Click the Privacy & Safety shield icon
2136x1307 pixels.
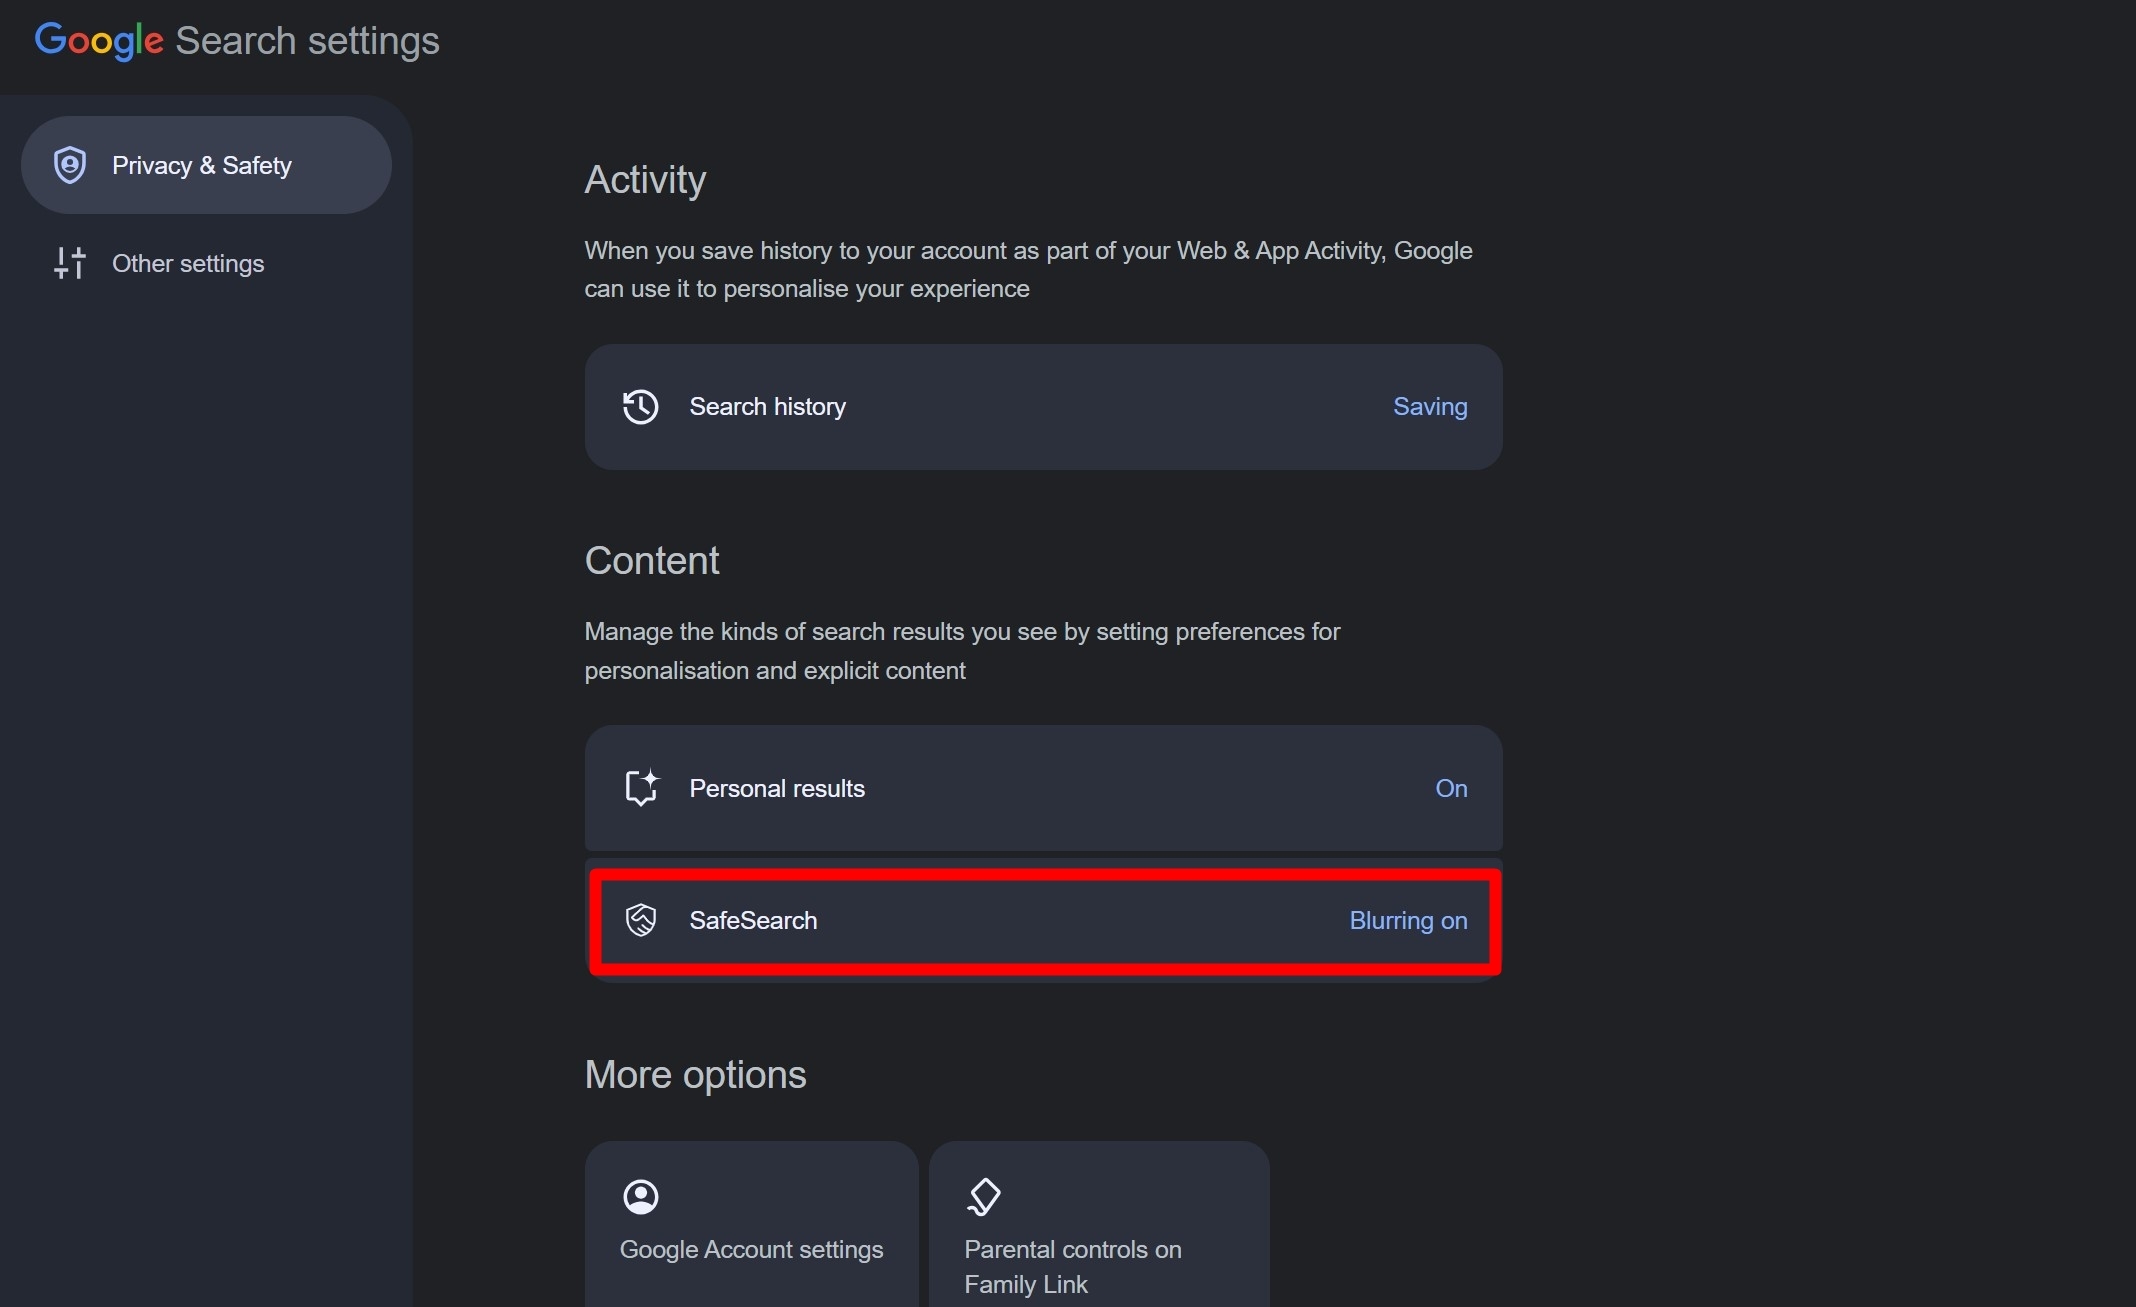coord(70,165)
